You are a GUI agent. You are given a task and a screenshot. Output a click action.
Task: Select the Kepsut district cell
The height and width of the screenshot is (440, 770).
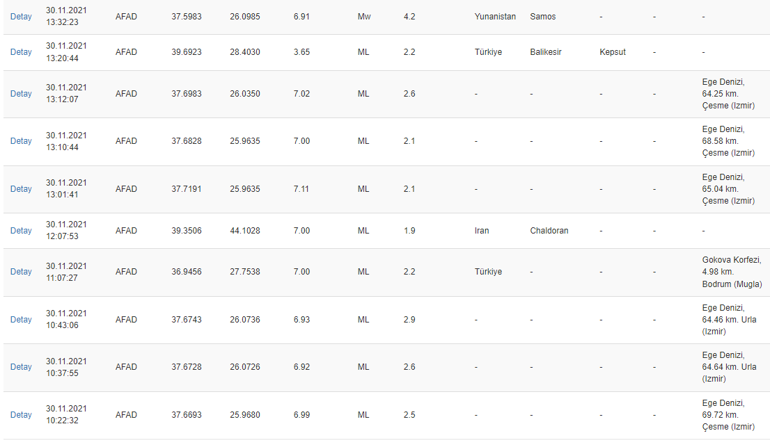(x=612, y=52)
